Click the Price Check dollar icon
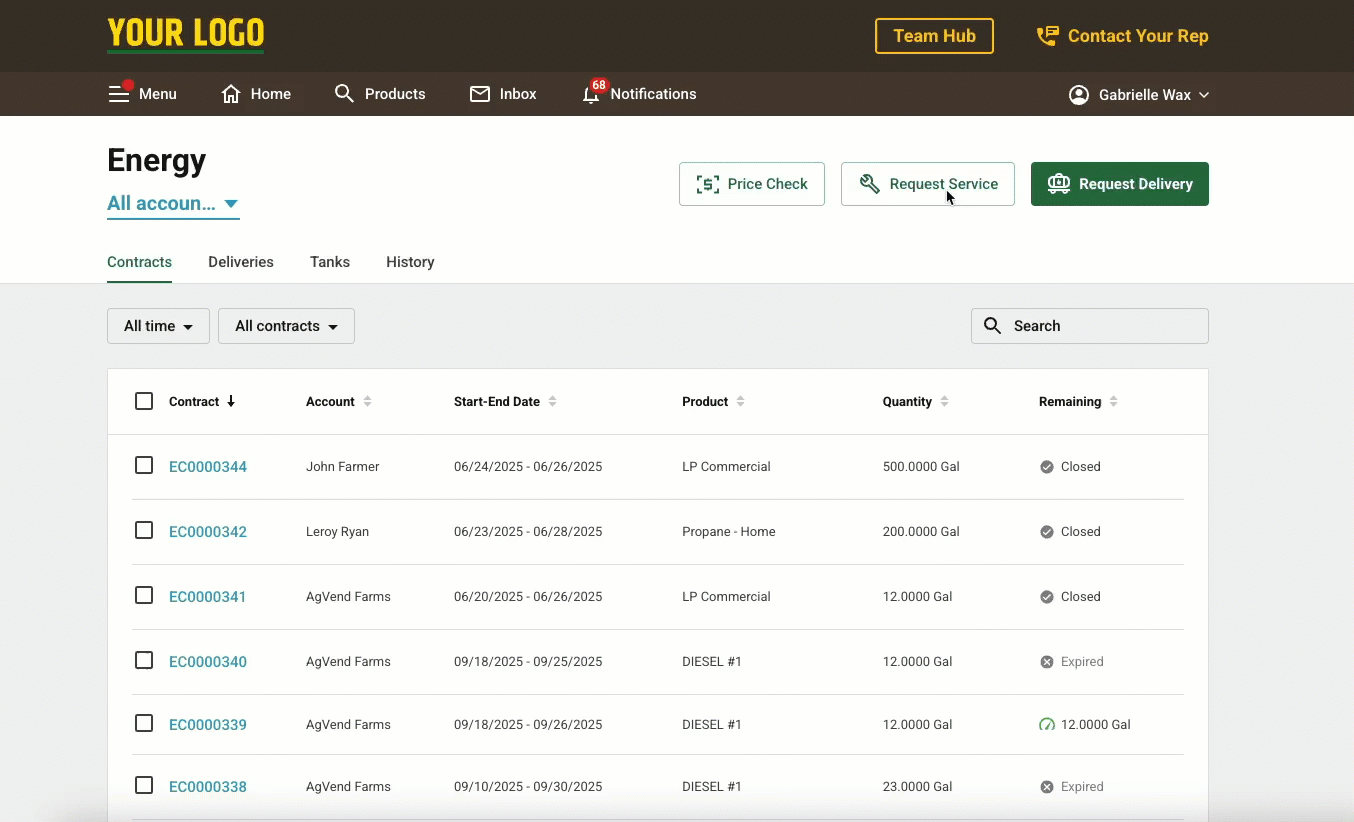 (708, 184)
